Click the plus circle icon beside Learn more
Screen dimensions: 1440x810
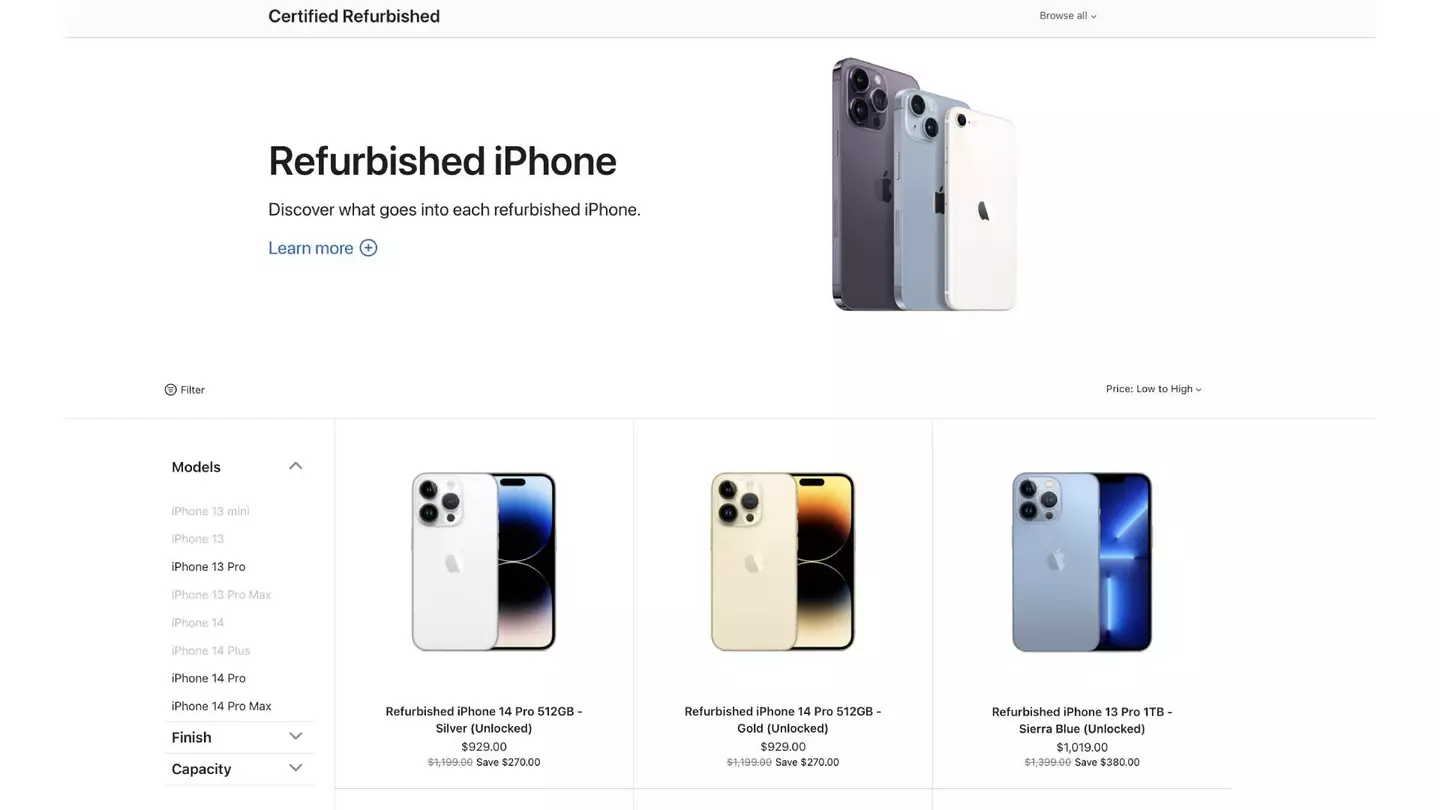tap(368, 248)
